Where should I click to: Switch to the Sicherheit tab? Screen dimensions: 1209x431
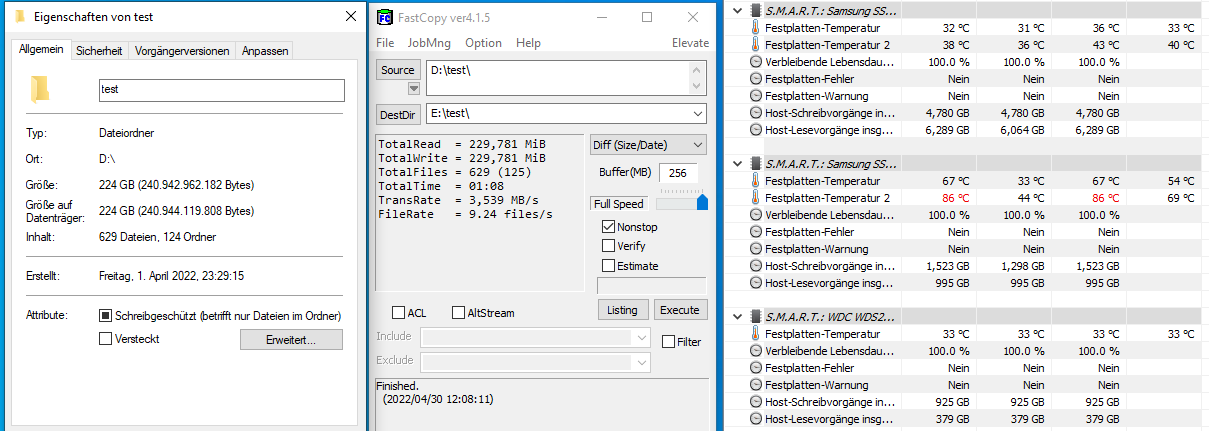(x=99, y=50)
